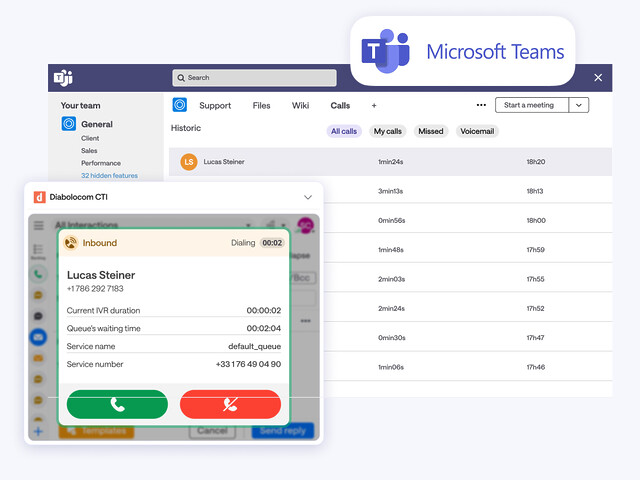
Task: Show Voicemail filter
Action: pos(477,131)
